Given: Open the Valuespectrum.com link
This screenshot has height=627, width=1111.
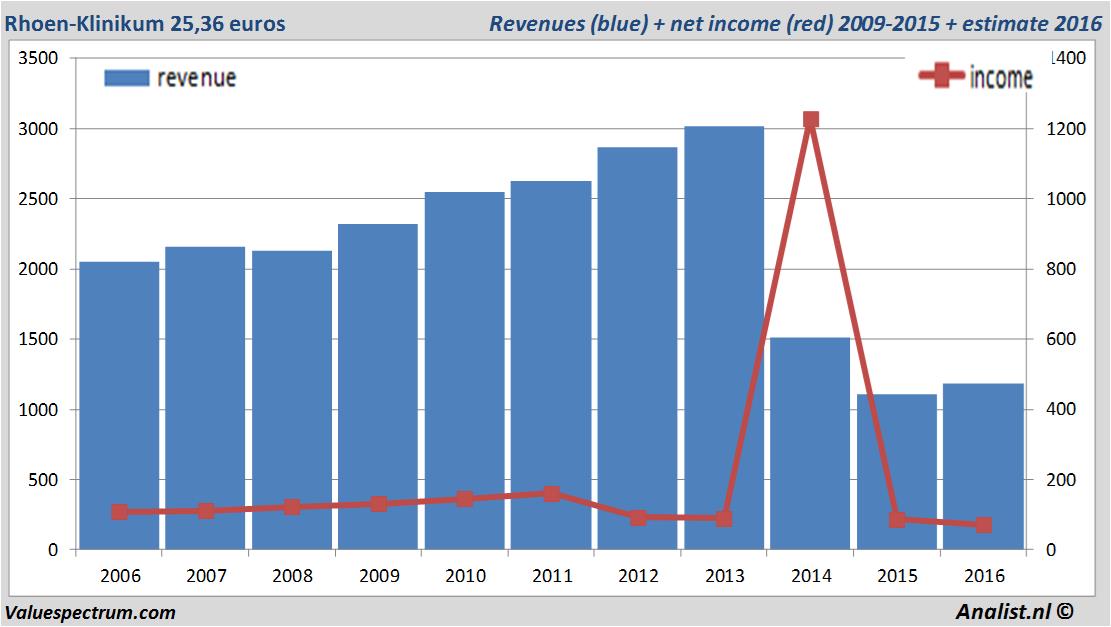Looking at the screenshot, I should 90,613.
